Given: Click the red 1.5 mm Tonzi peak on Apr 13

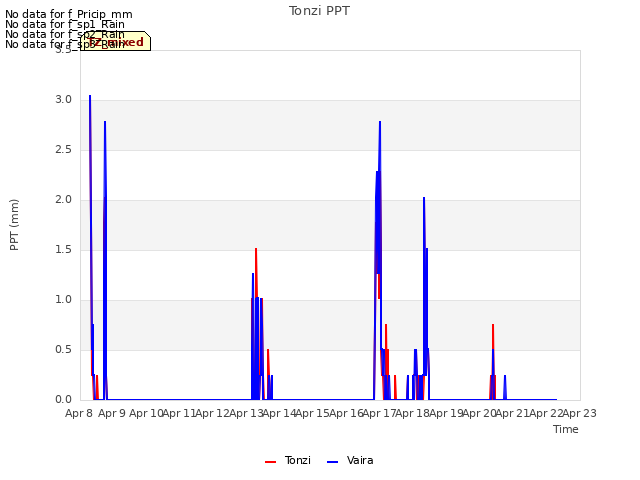Looking at the screenshot, I should (x=256, y=249).
